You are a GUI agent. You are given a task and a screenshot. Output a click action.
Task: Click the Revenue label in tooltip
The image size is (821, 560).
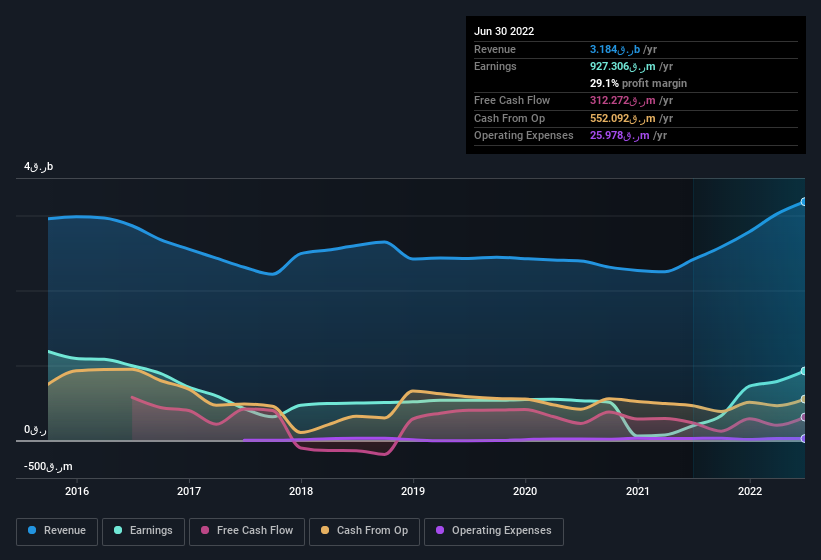click(x=495, y=49)
